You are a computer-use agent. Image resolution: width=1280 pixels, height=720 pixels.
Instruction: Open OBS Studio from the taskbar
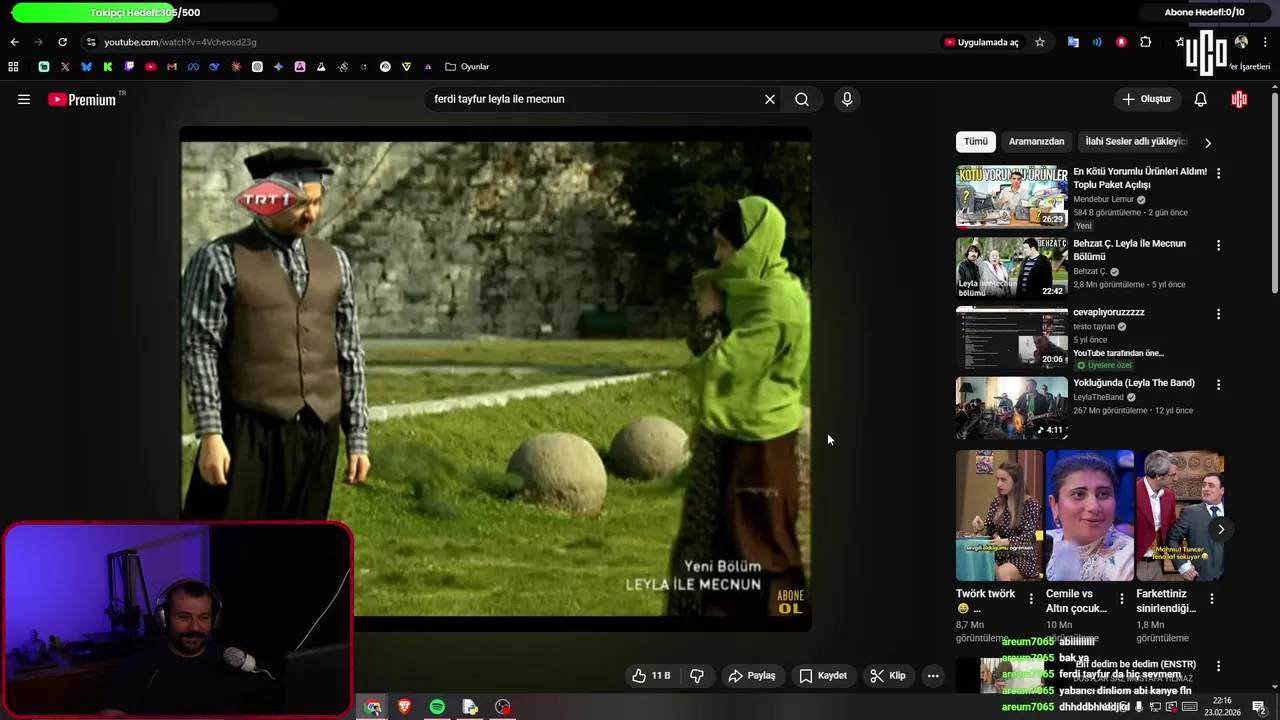[x=503, y=707]
